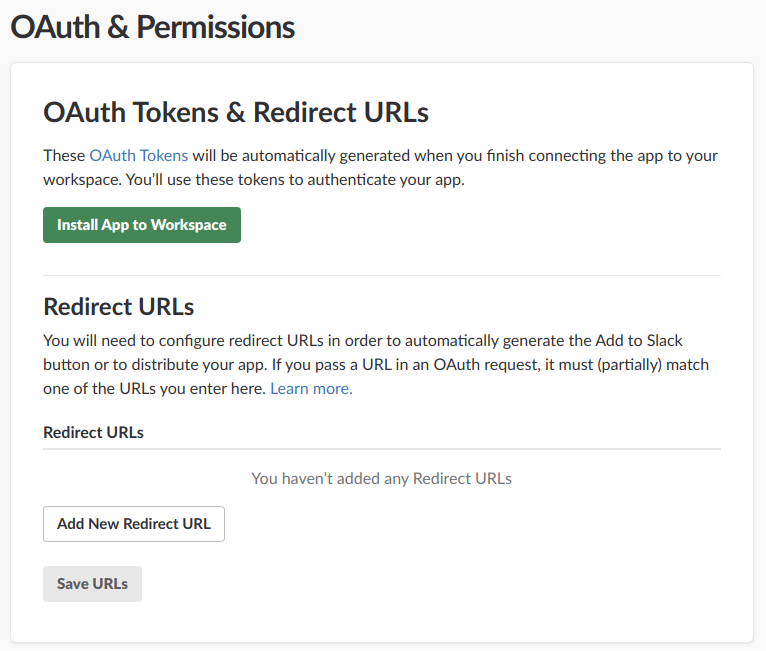Click the "automatically generated" text in first paragraph
The height and width of the screenshot is (651, 766).
point(305,156)
